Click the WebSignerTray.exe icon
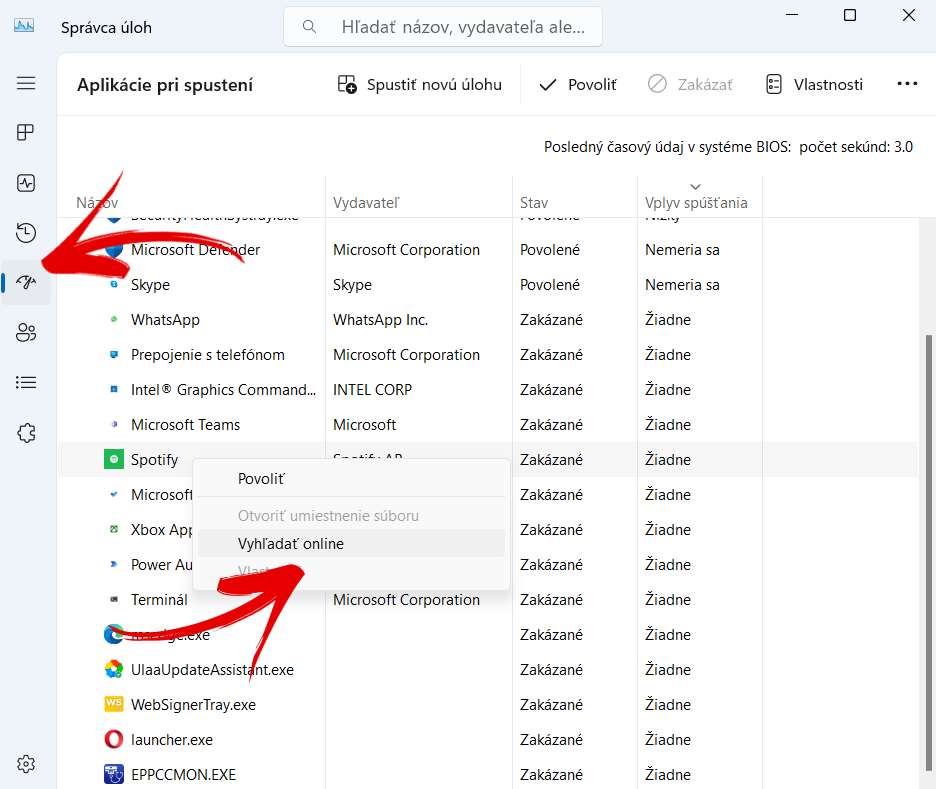The width and height of the screenshot is (936, 789). click(113, 704)
